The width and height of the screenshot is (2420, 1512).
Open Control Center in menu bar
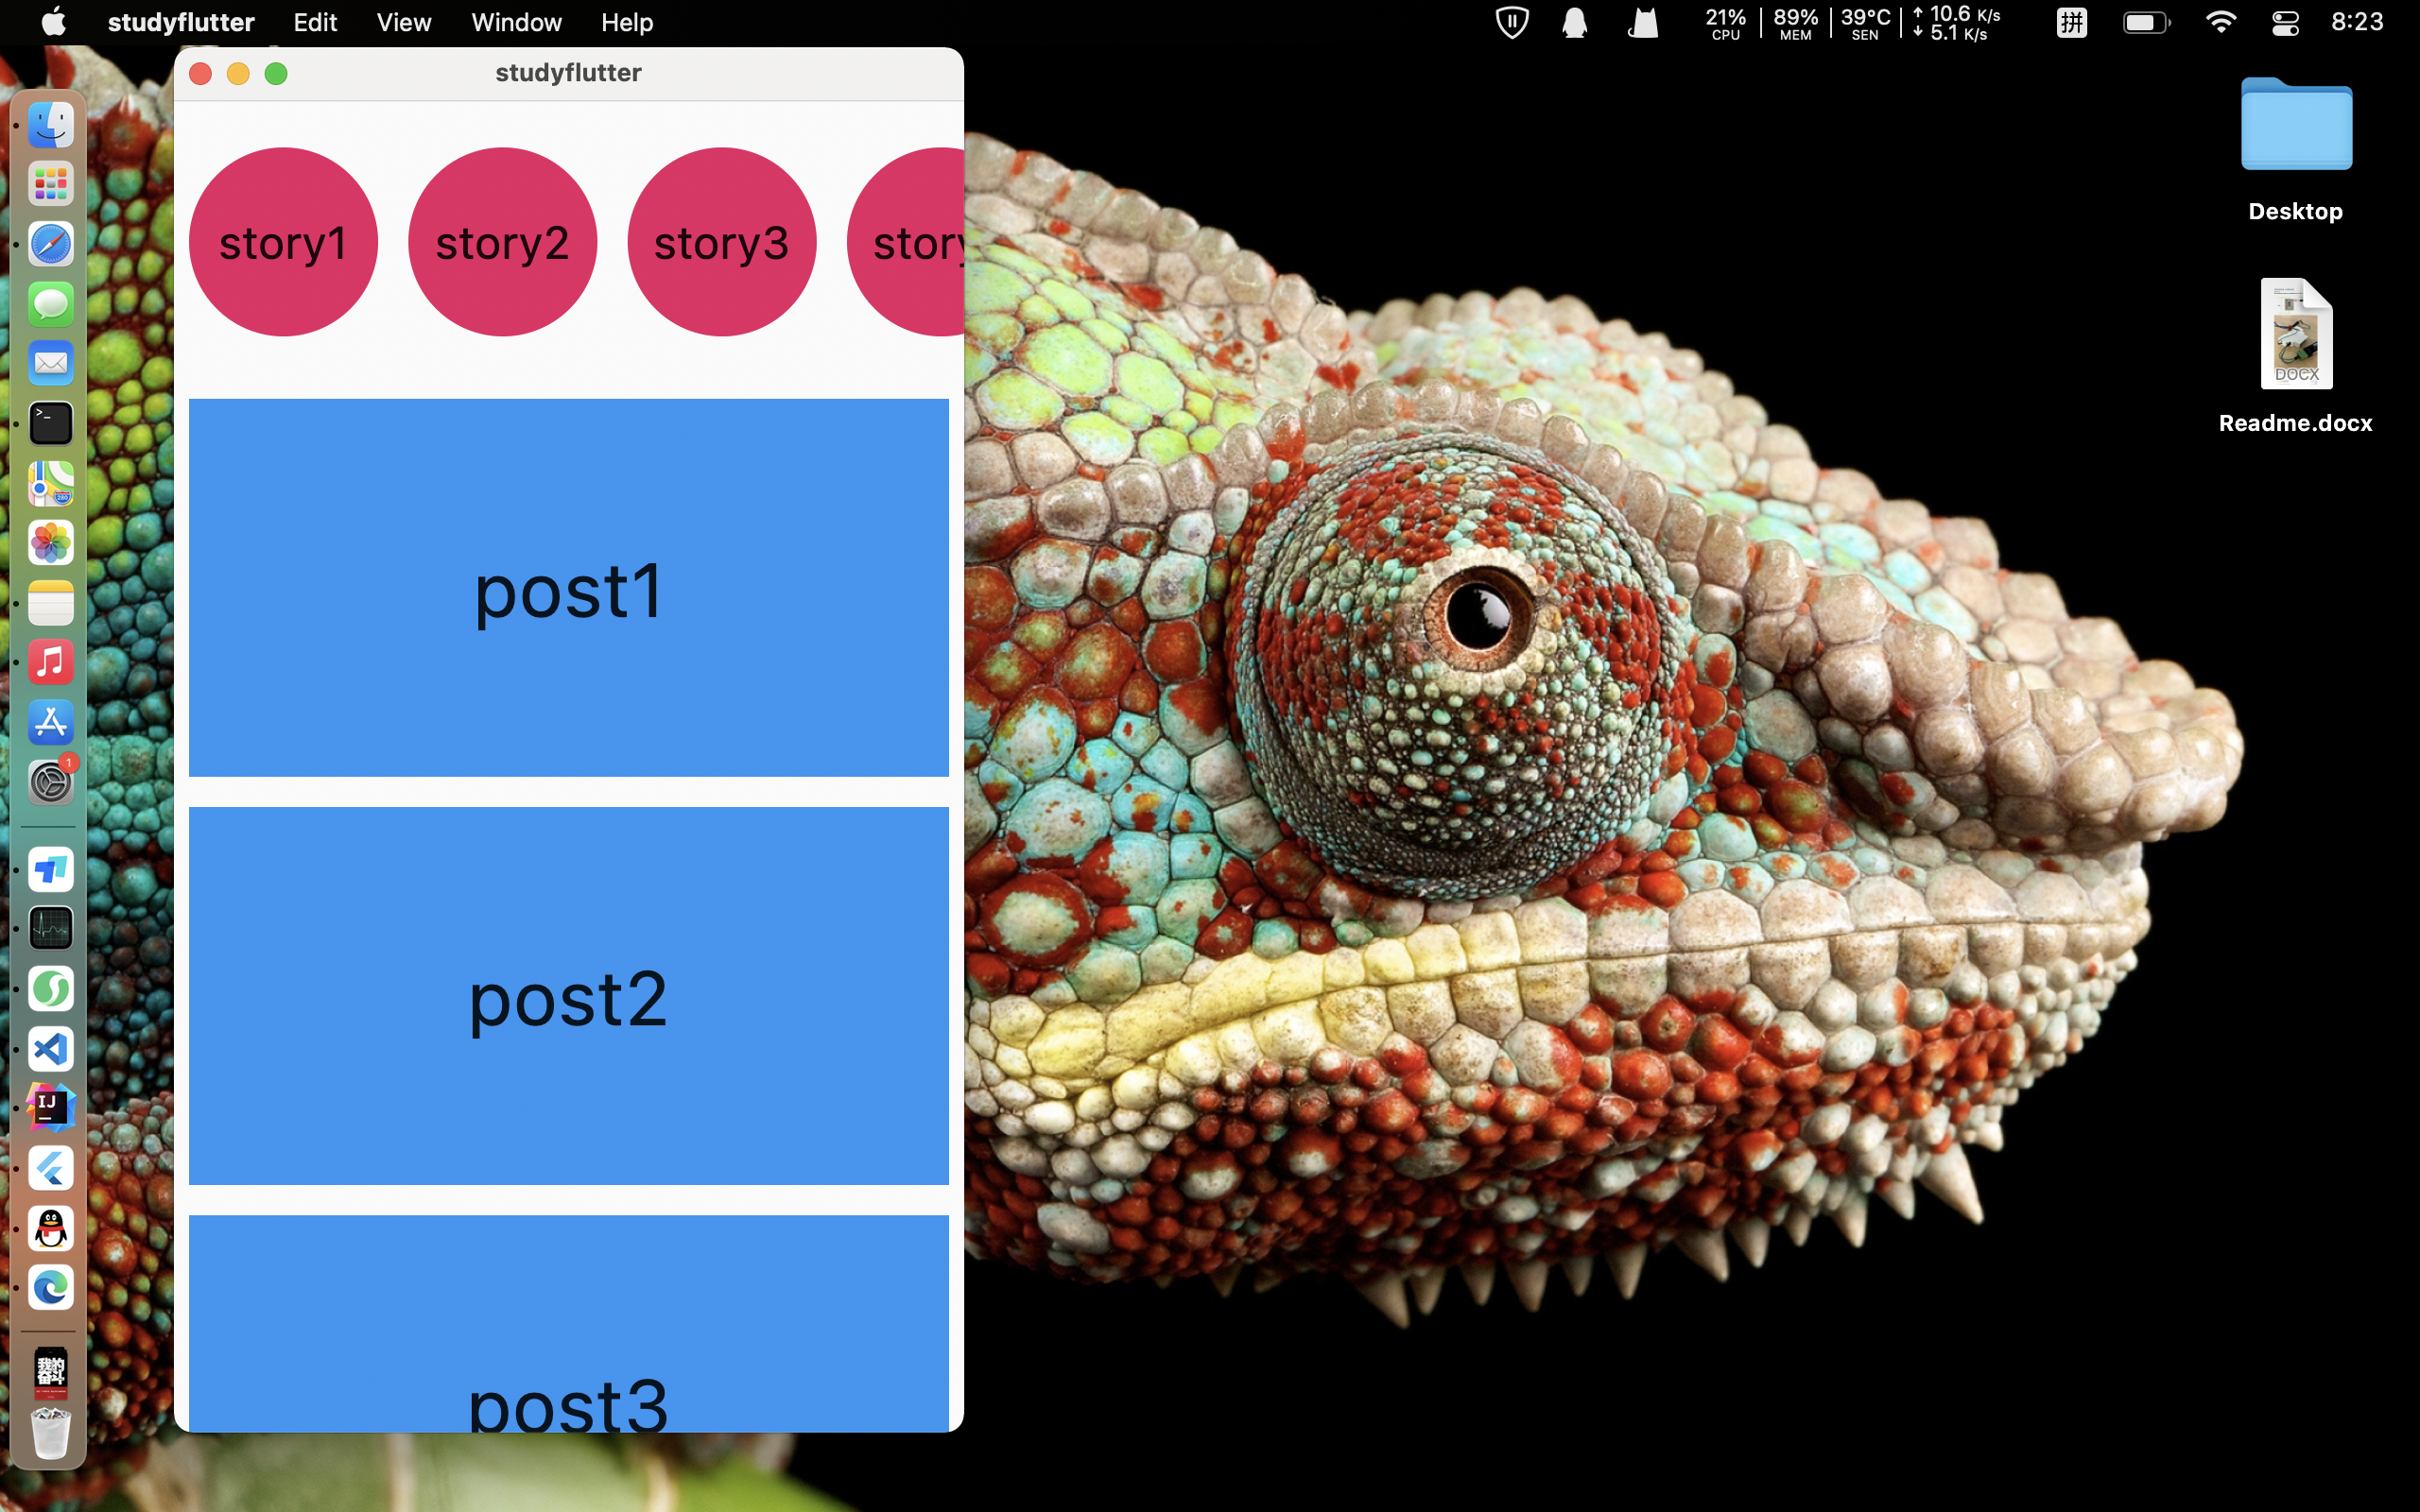[2285, 22]
